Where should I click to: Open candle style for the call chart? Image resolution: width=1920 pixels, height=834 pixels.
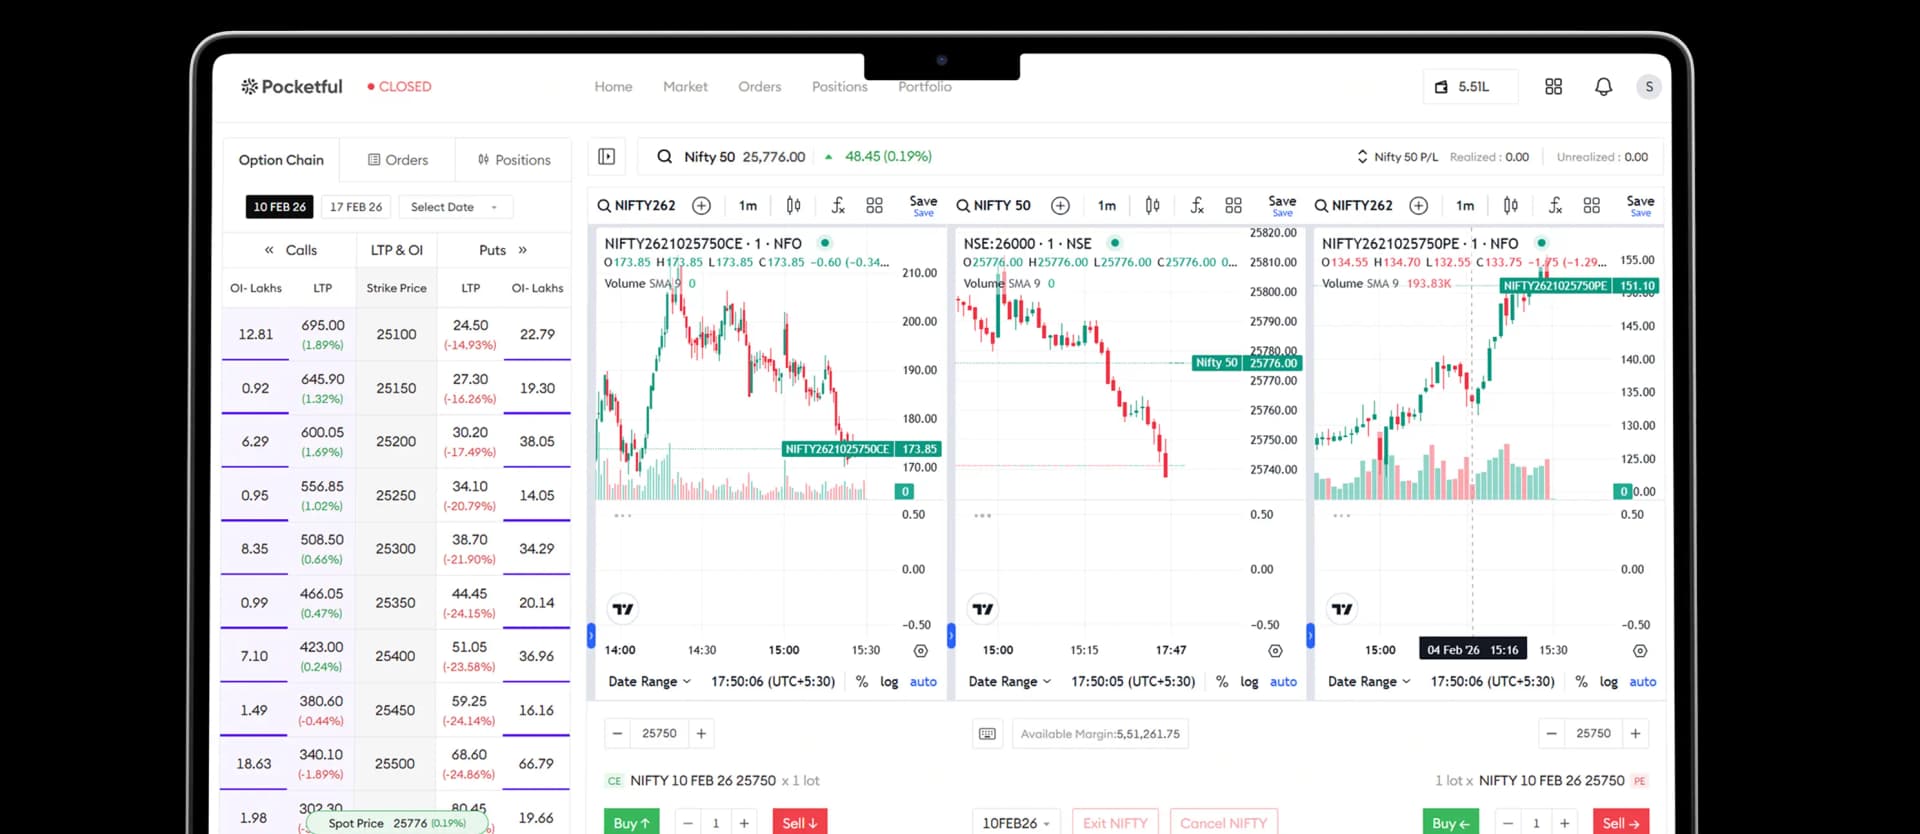tap(793, 205)
